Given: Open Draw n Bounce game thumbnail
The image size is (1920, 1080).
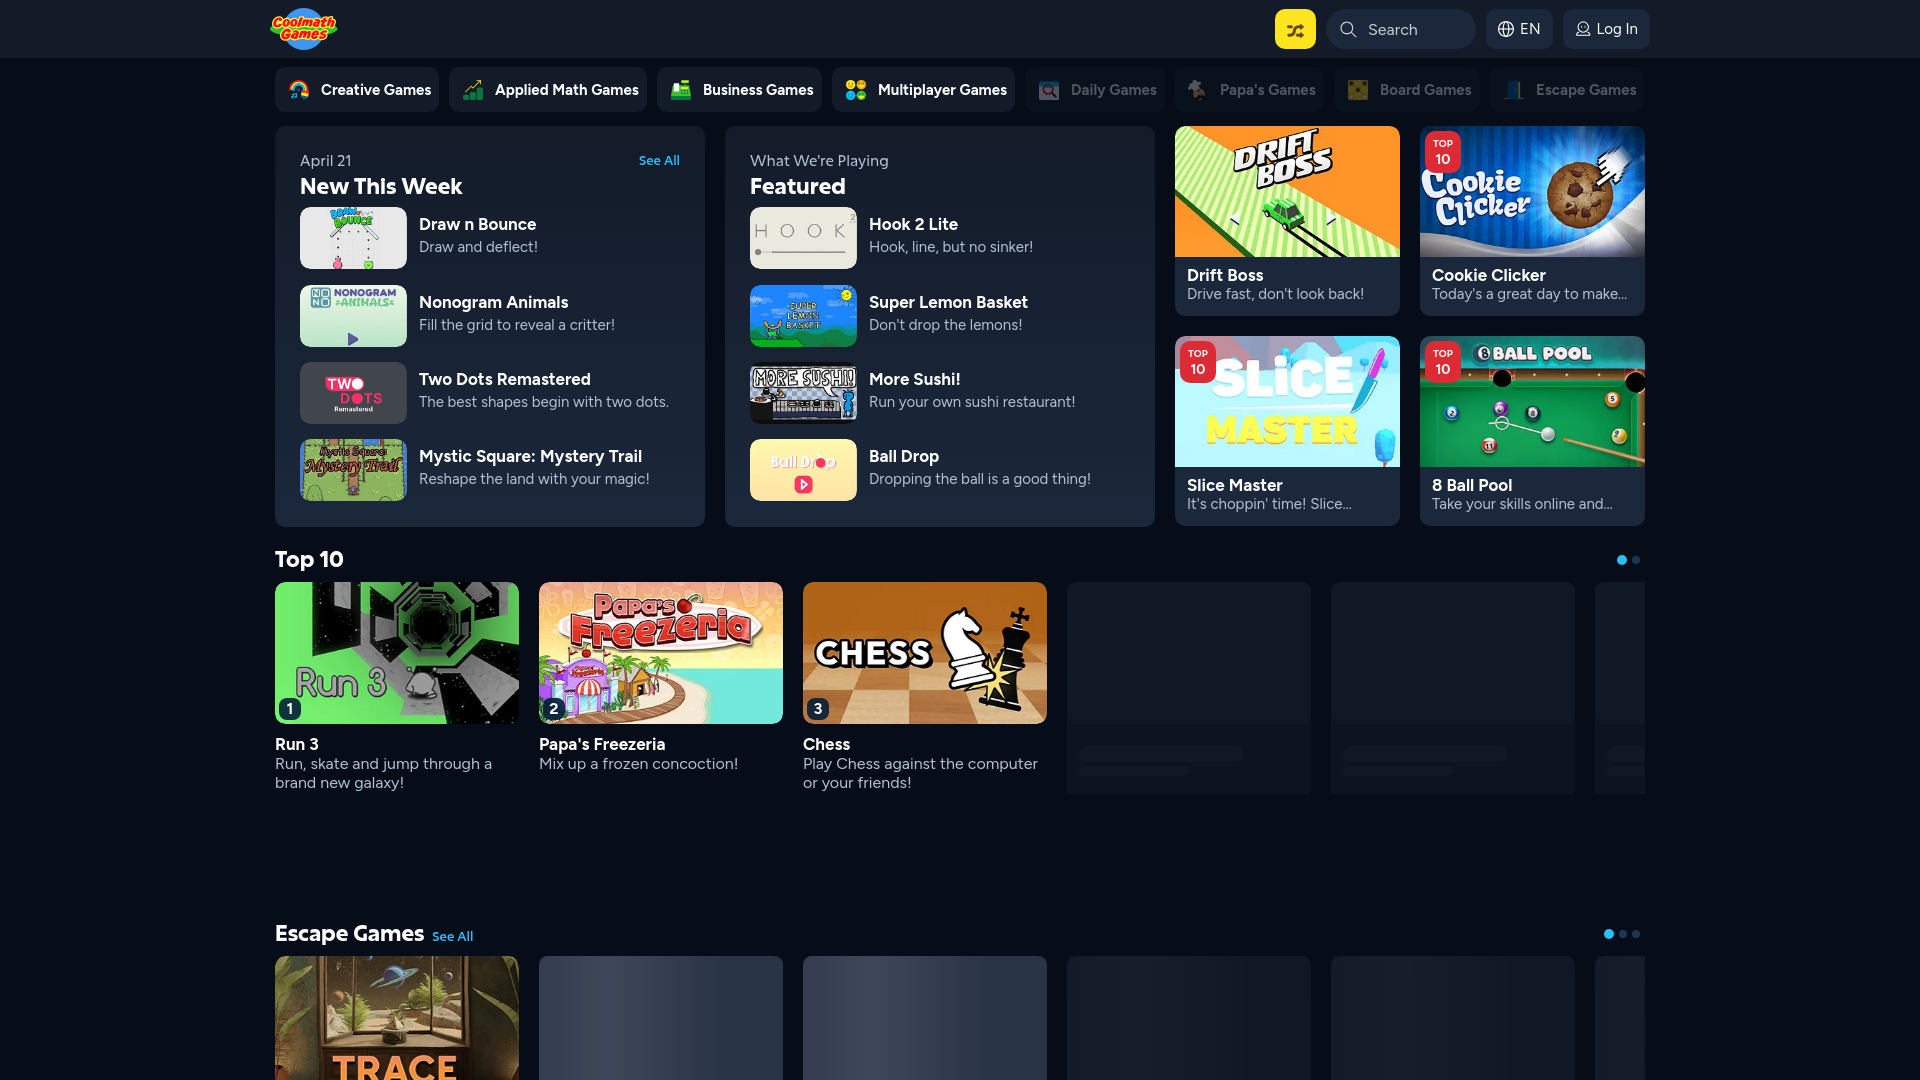Looking at the screenshot, I should point(353,238).
